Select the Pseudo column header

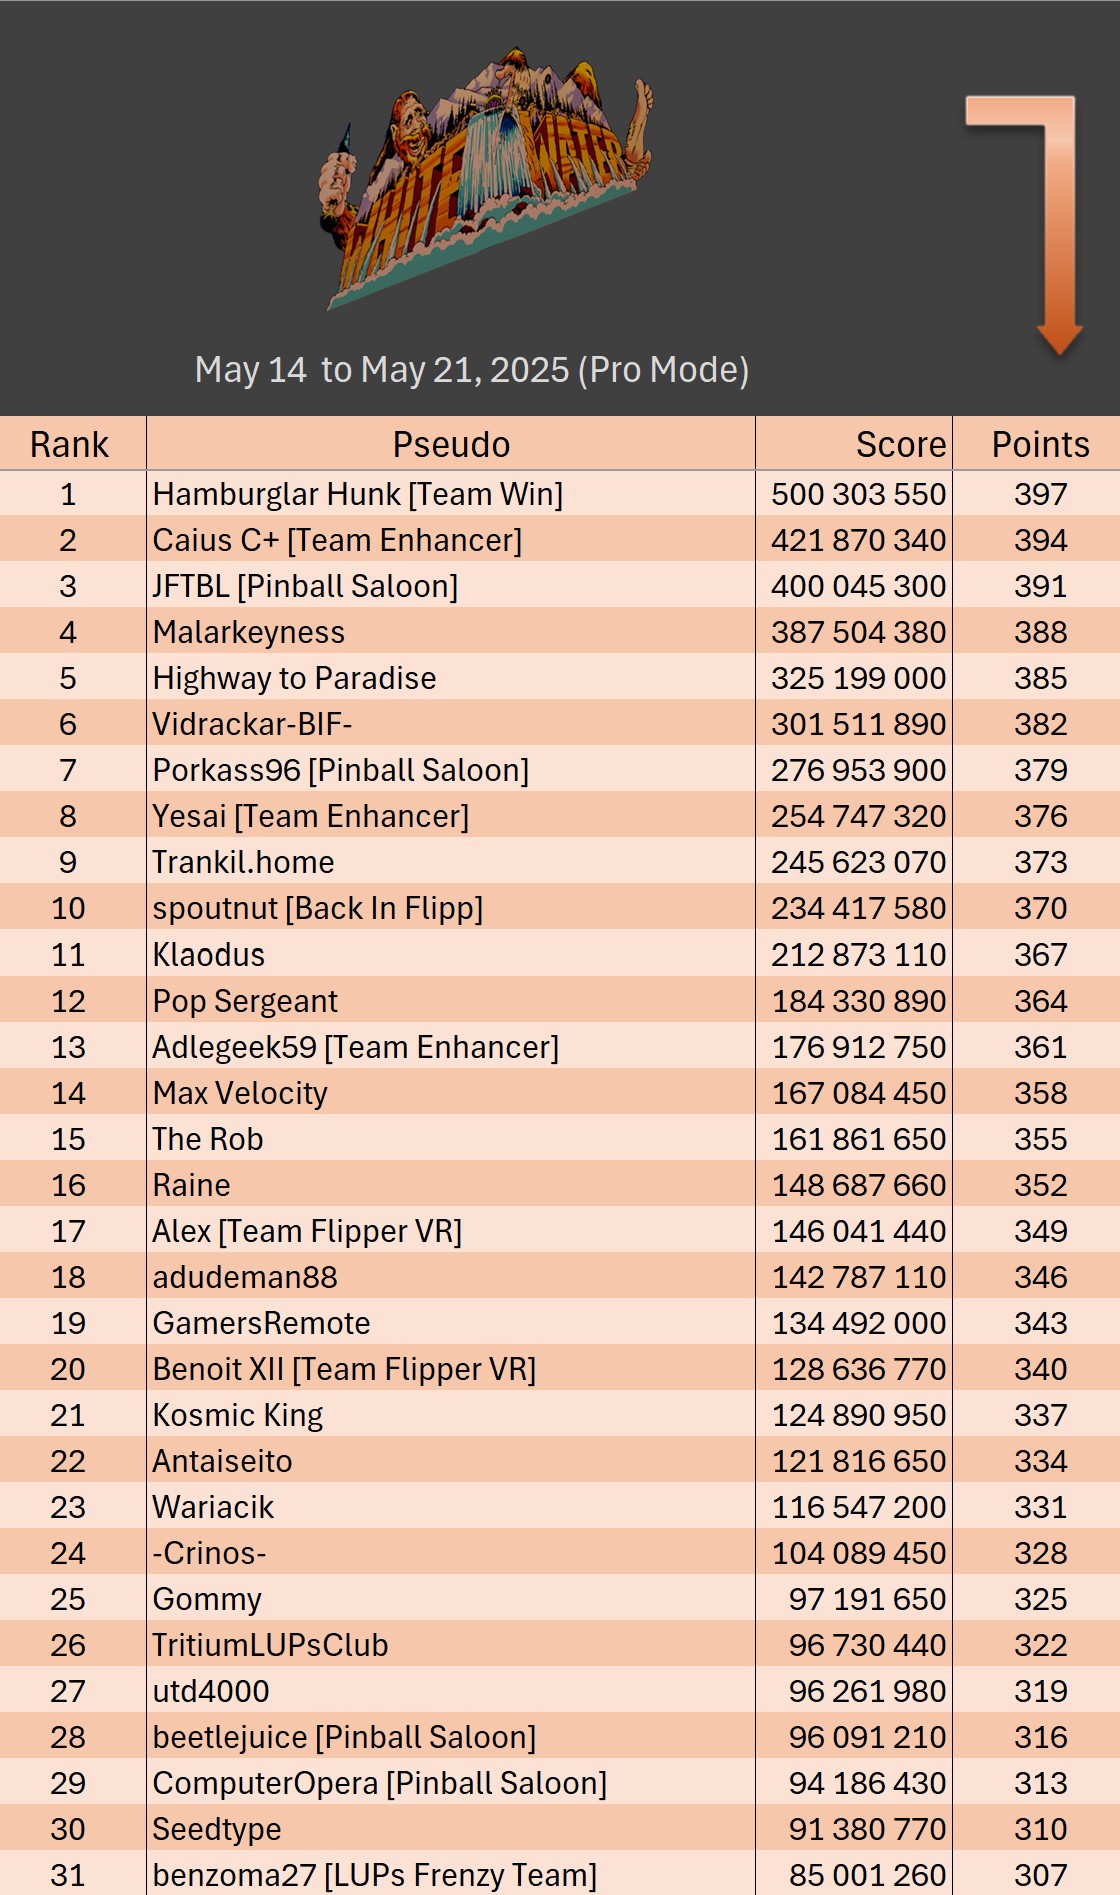(x=451, y=445)
